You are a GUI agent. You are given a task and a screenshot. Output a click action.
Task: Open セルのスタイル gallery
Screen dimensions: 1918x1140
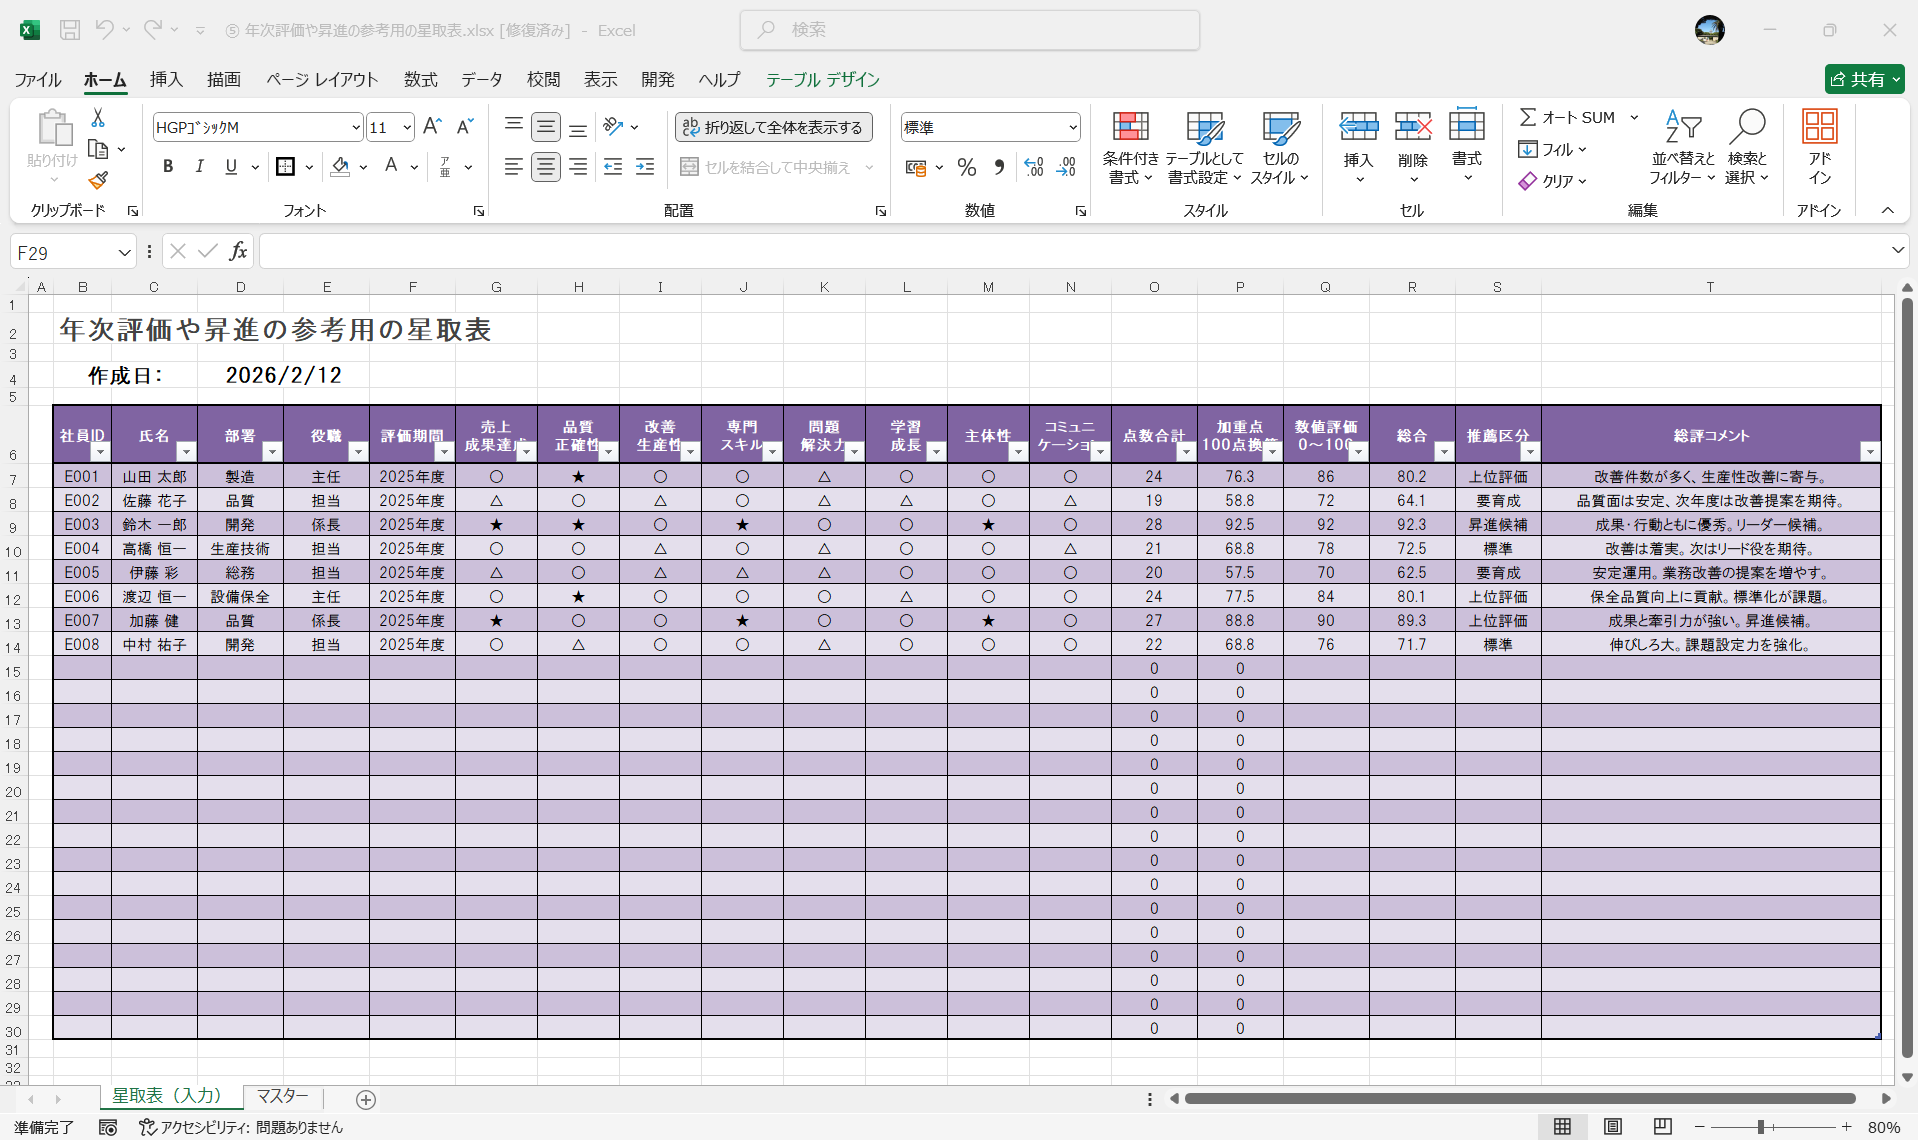(x=1281, y=147)
